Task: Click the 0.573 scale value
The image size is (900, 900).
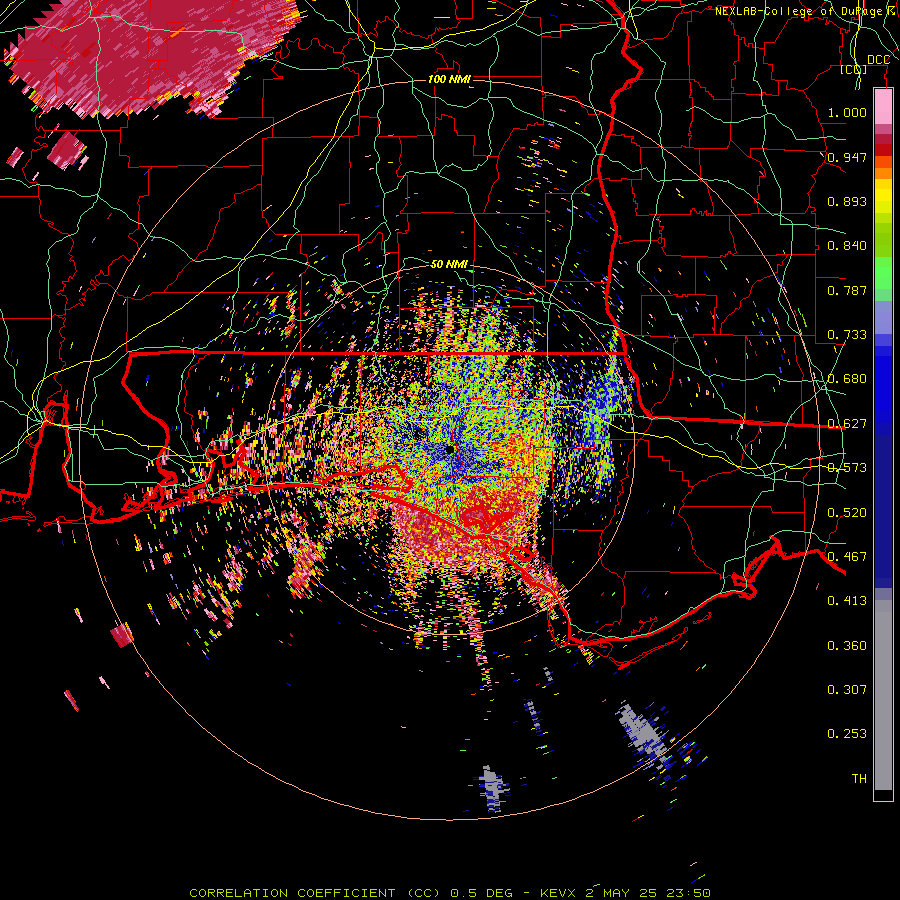Action: coord(847,468)
